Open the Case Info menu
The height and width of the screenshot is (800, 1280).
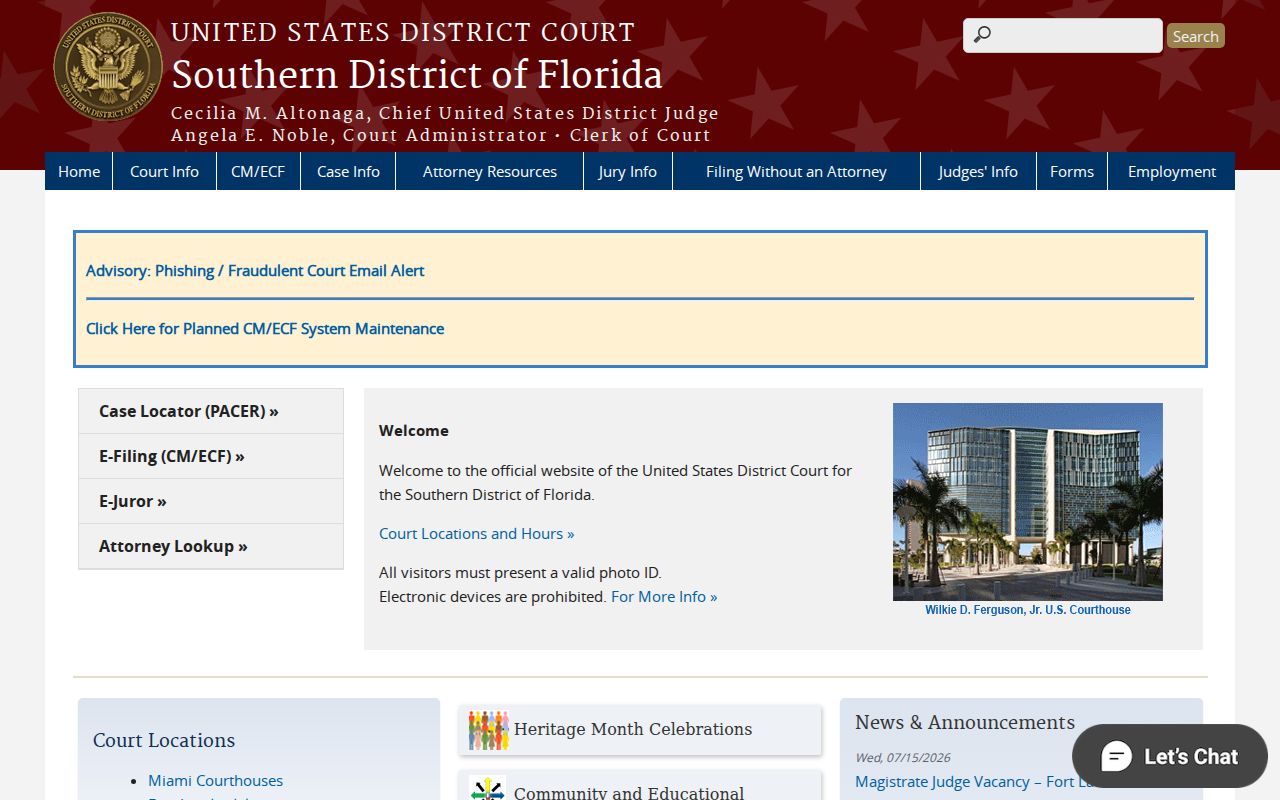click(x=348, y=171)
